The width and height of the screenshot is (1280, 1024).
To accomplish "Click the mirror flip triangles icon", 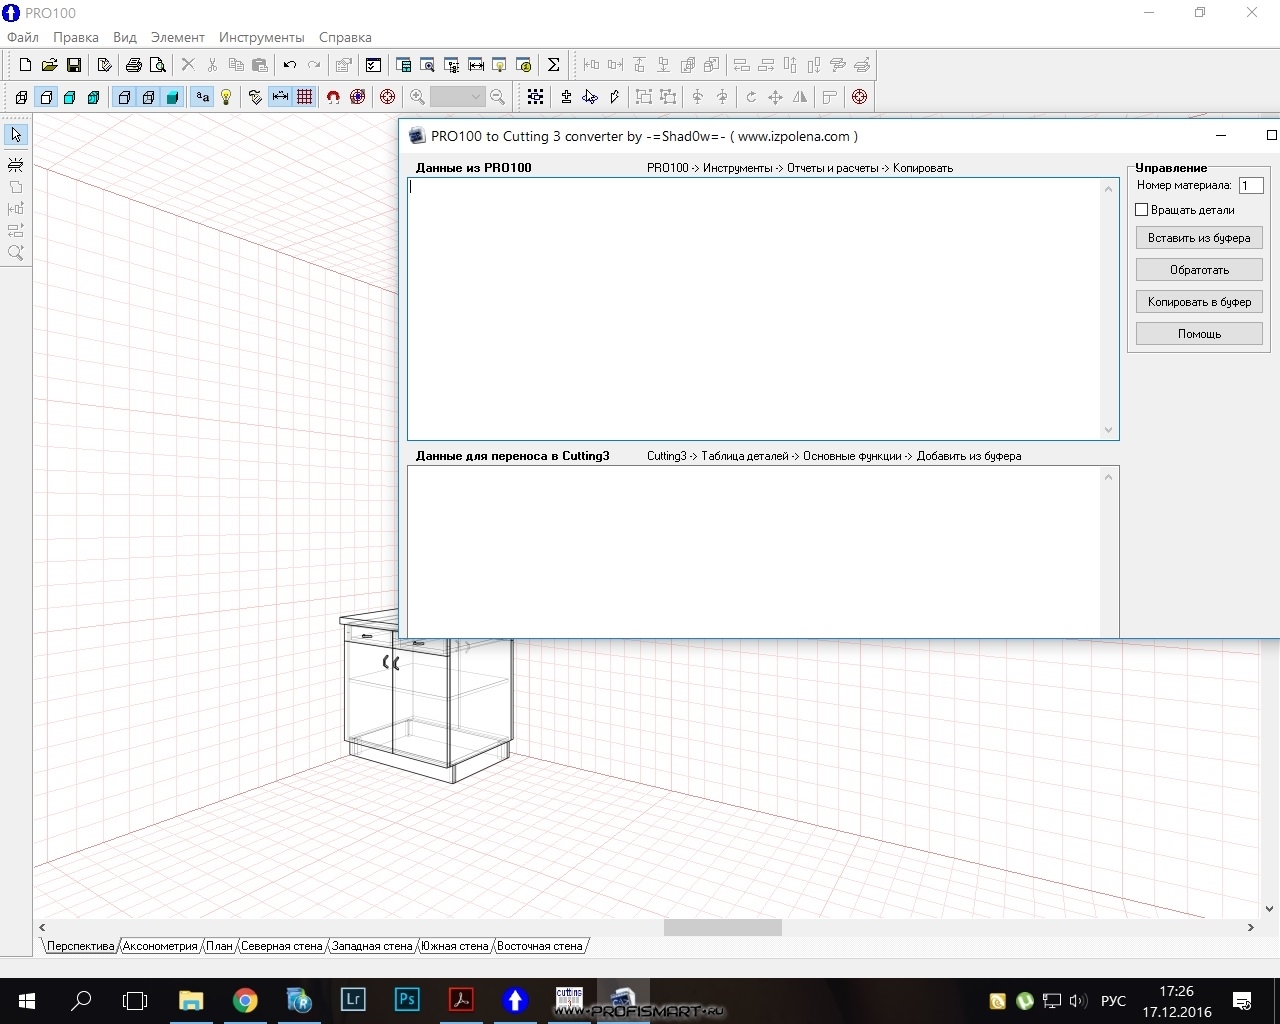I will [x=799, y=97].
